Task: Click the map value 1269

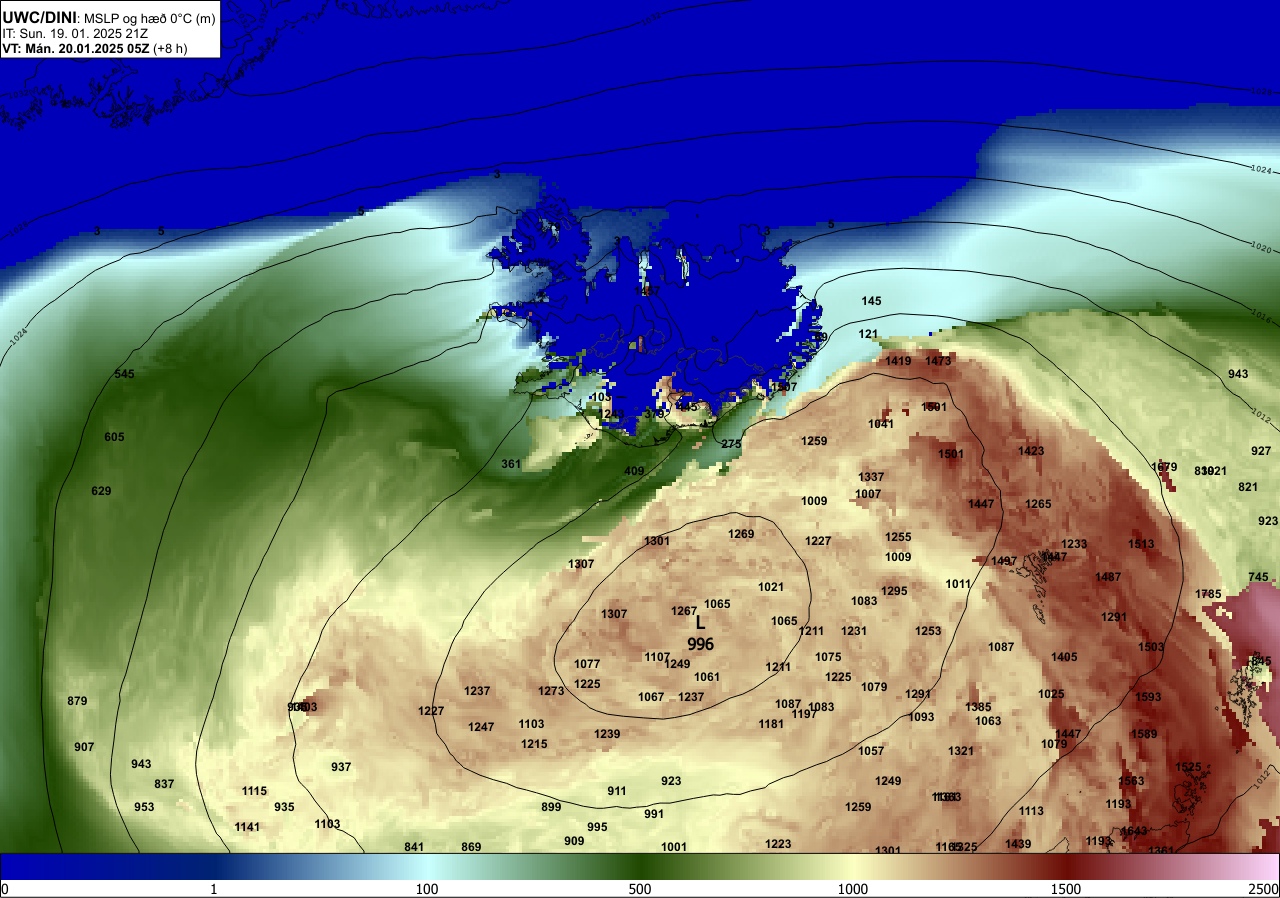Action: [x=741, y=534]
